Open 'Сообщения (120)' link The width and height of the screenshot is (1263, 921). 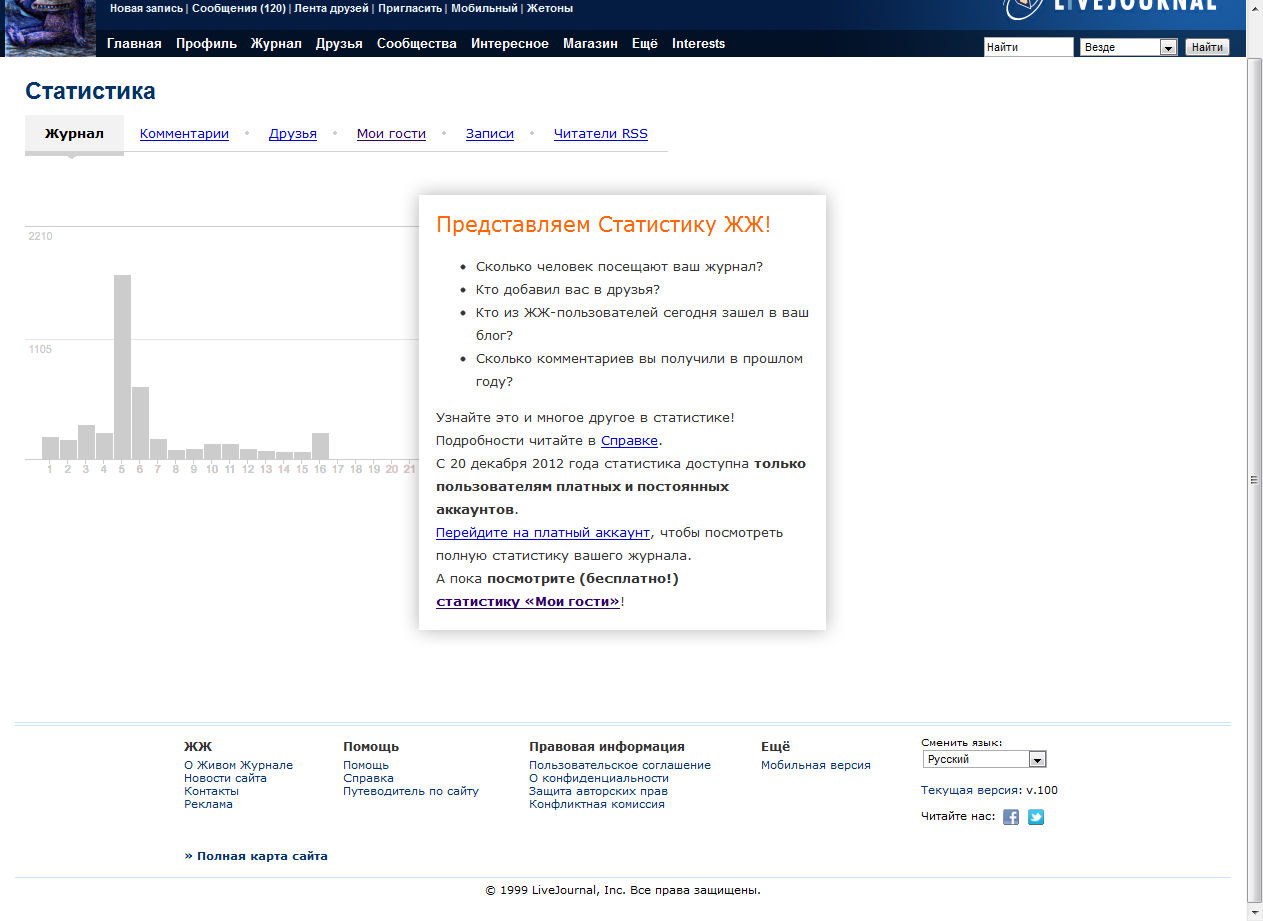coord(238,8)
